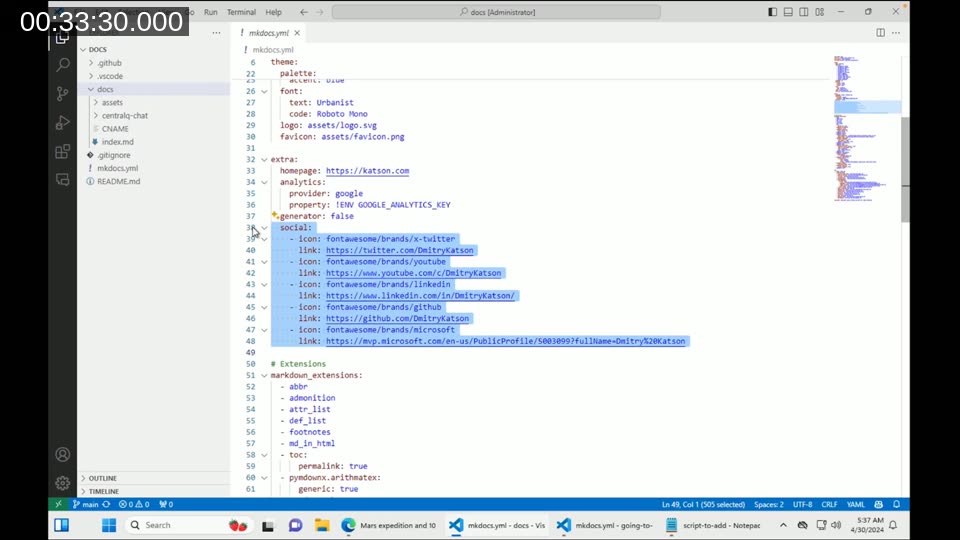Follow the twitter.com/DmitryKatson link

(x=400, y=250)
